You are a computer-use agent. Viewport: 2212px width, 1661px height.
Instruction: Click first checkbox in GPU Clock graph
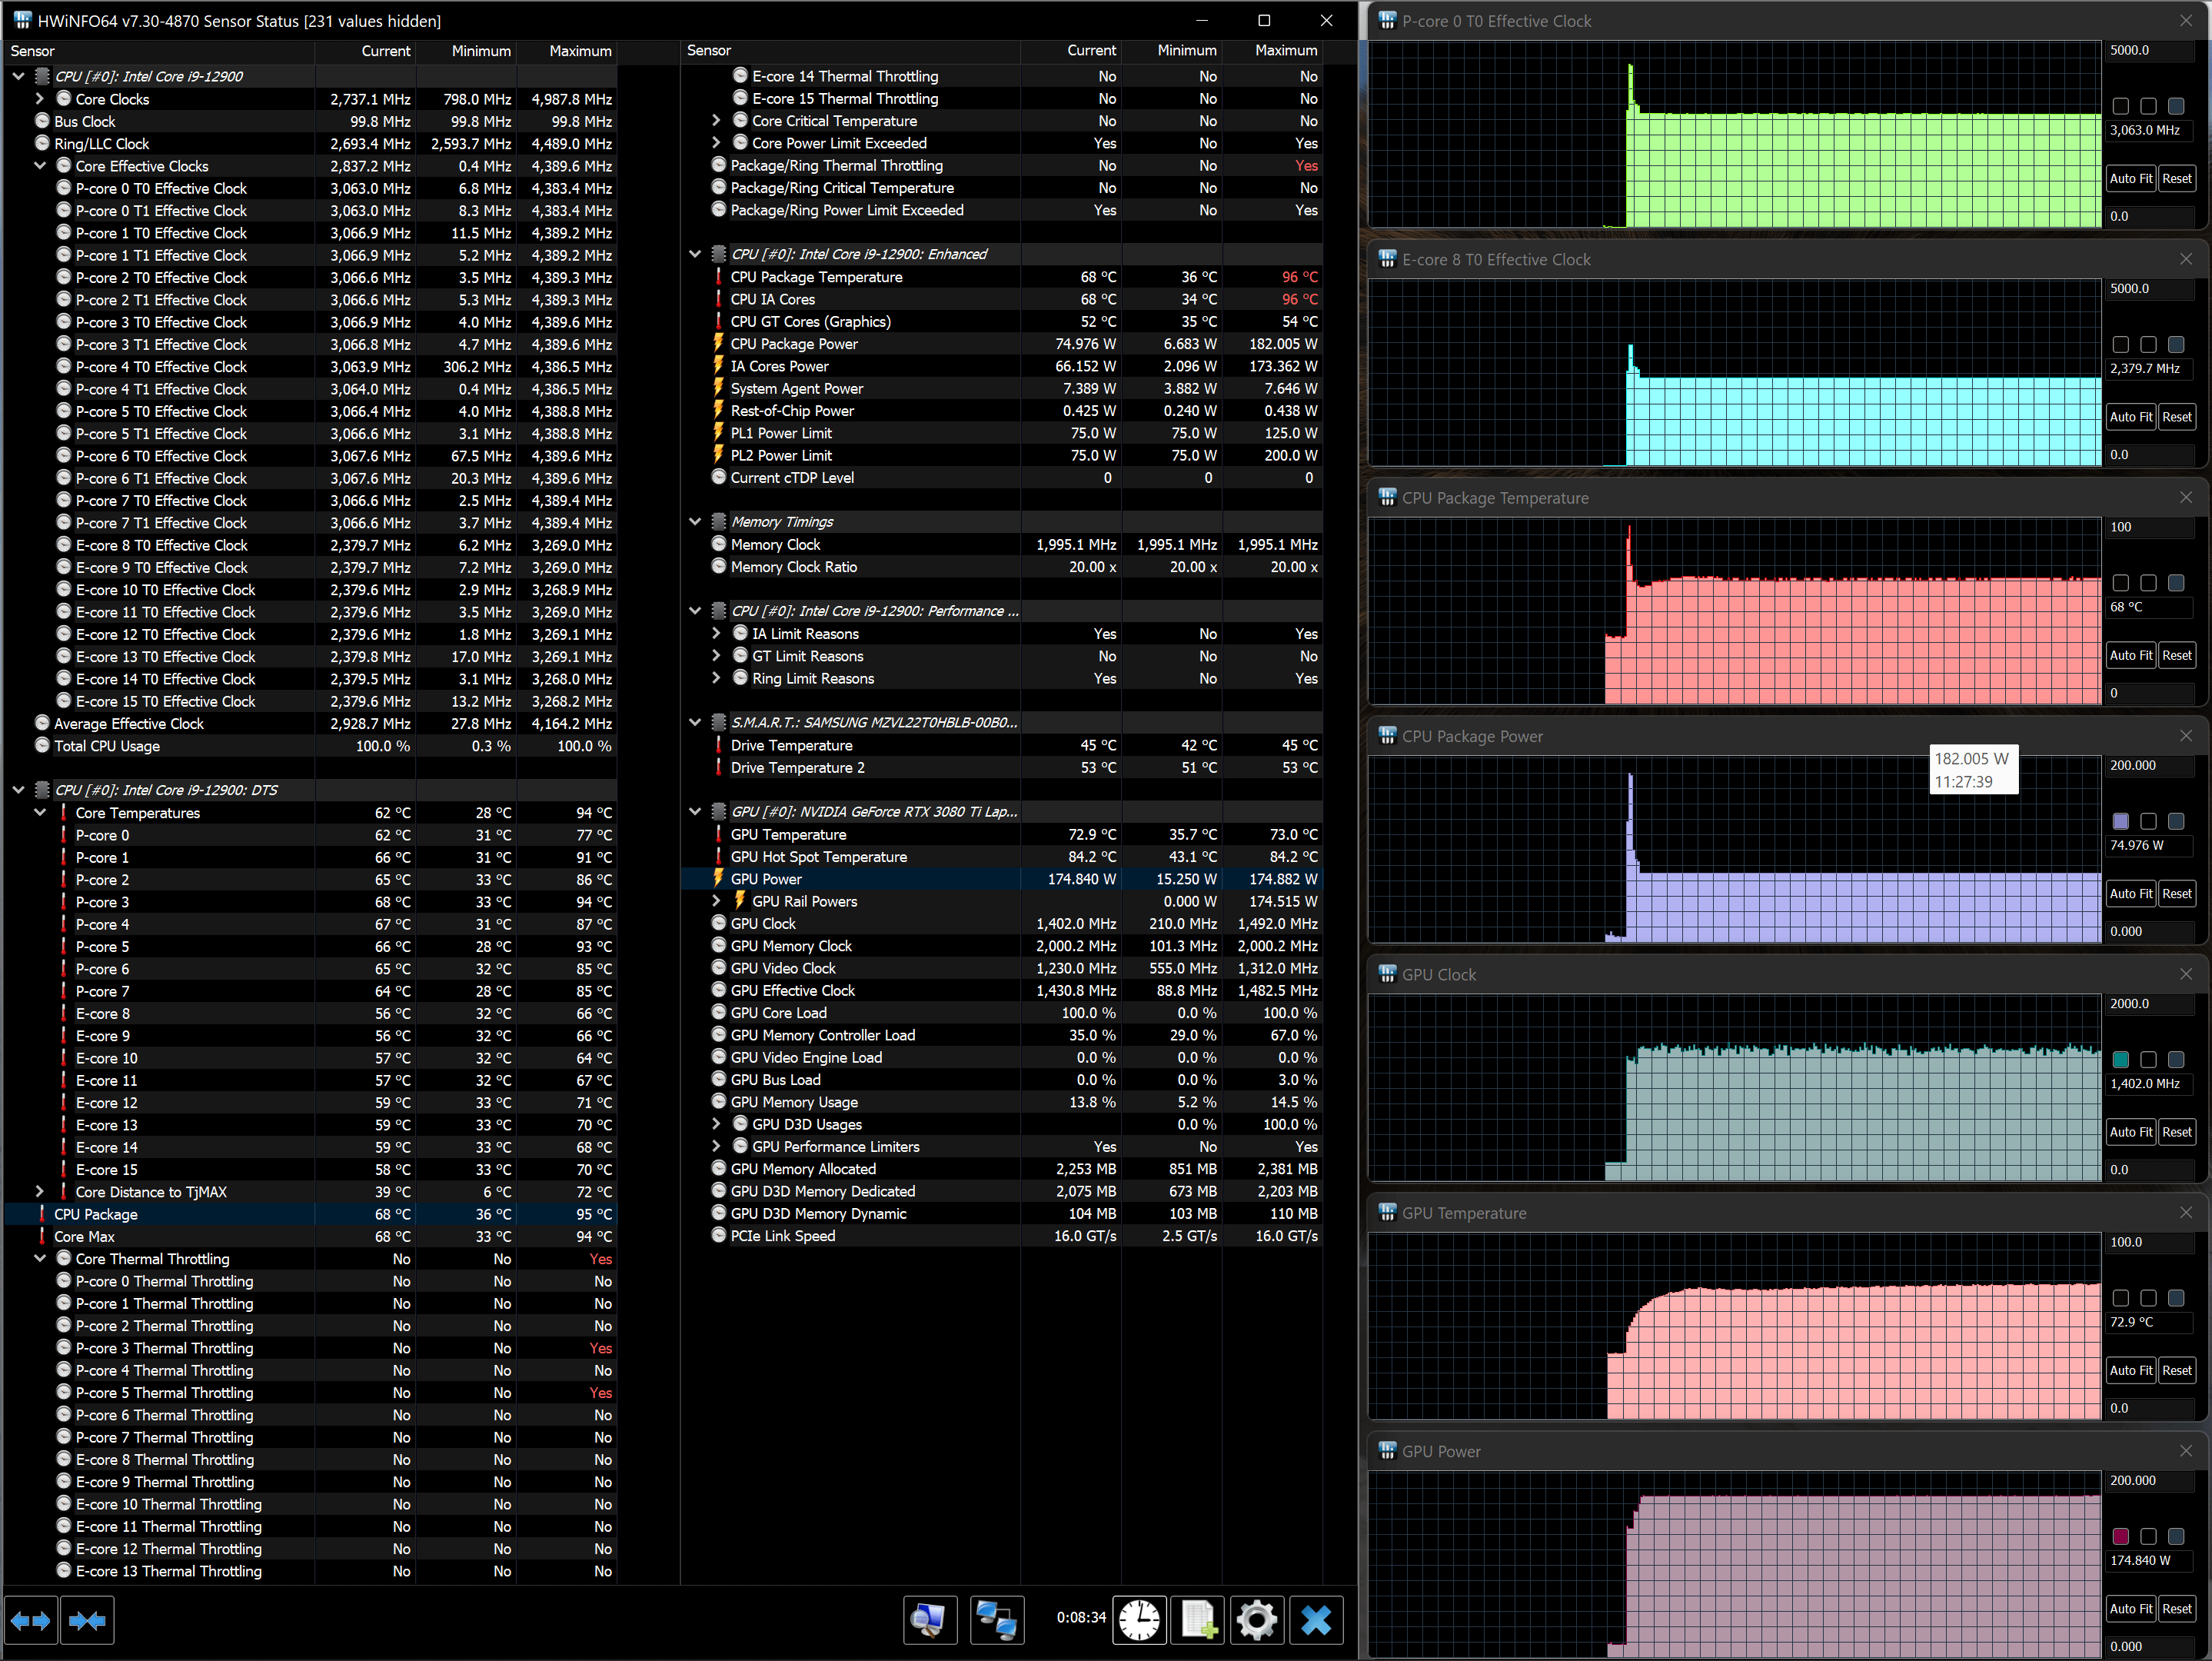(x=2120, y=1059)
